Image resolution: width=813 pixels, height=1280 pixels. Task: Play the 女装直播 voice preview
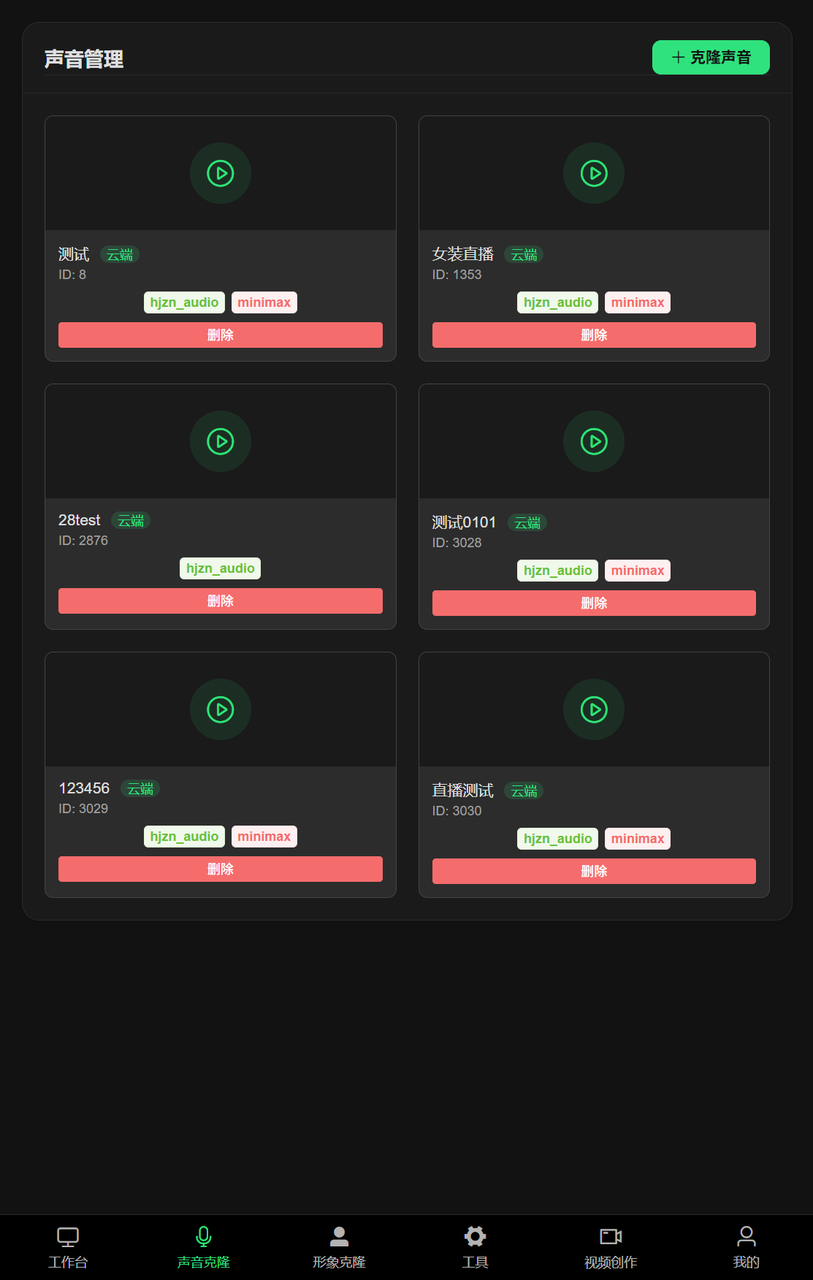[594, 173]
